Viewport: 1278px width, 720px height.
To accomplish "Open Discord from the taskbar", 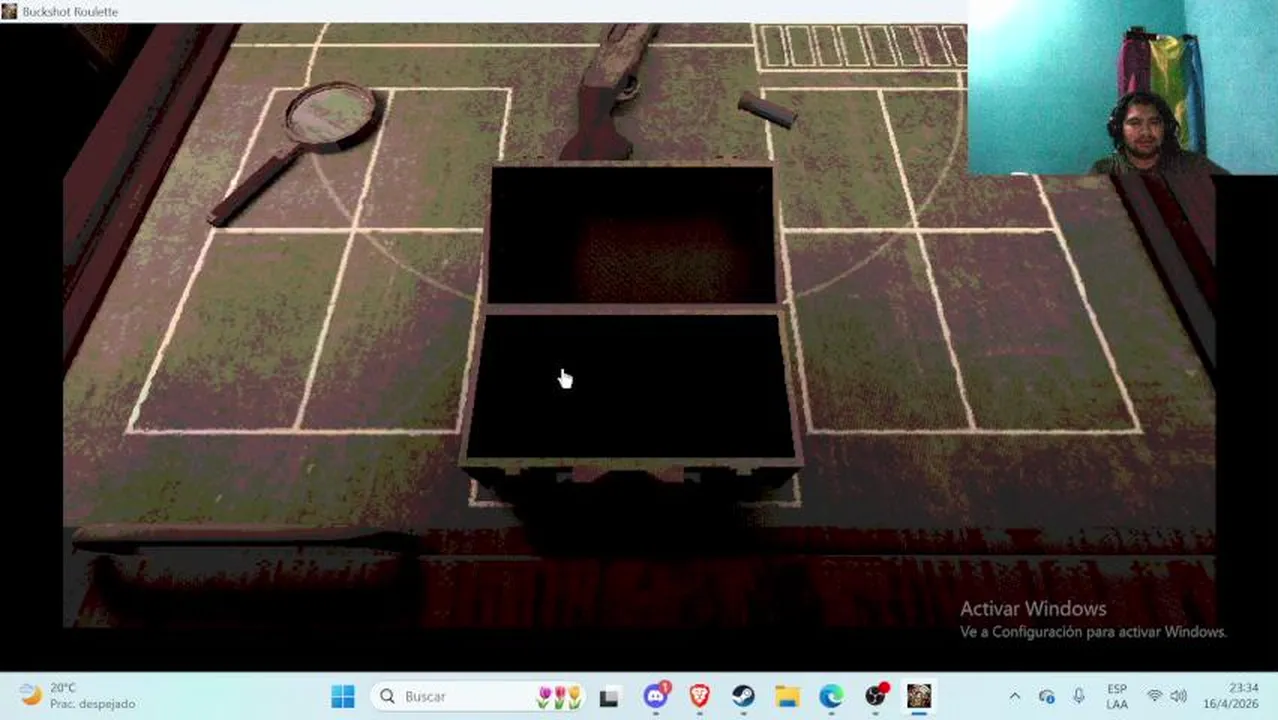I will click(656, 696).
